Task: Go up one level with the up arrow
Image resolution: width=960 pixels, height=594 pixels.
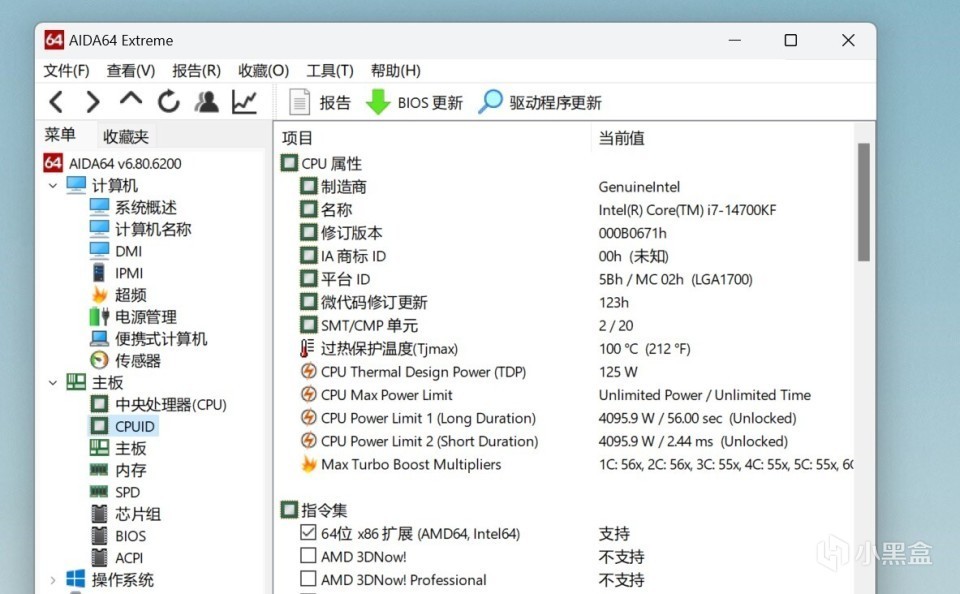Action: (130, 99)
